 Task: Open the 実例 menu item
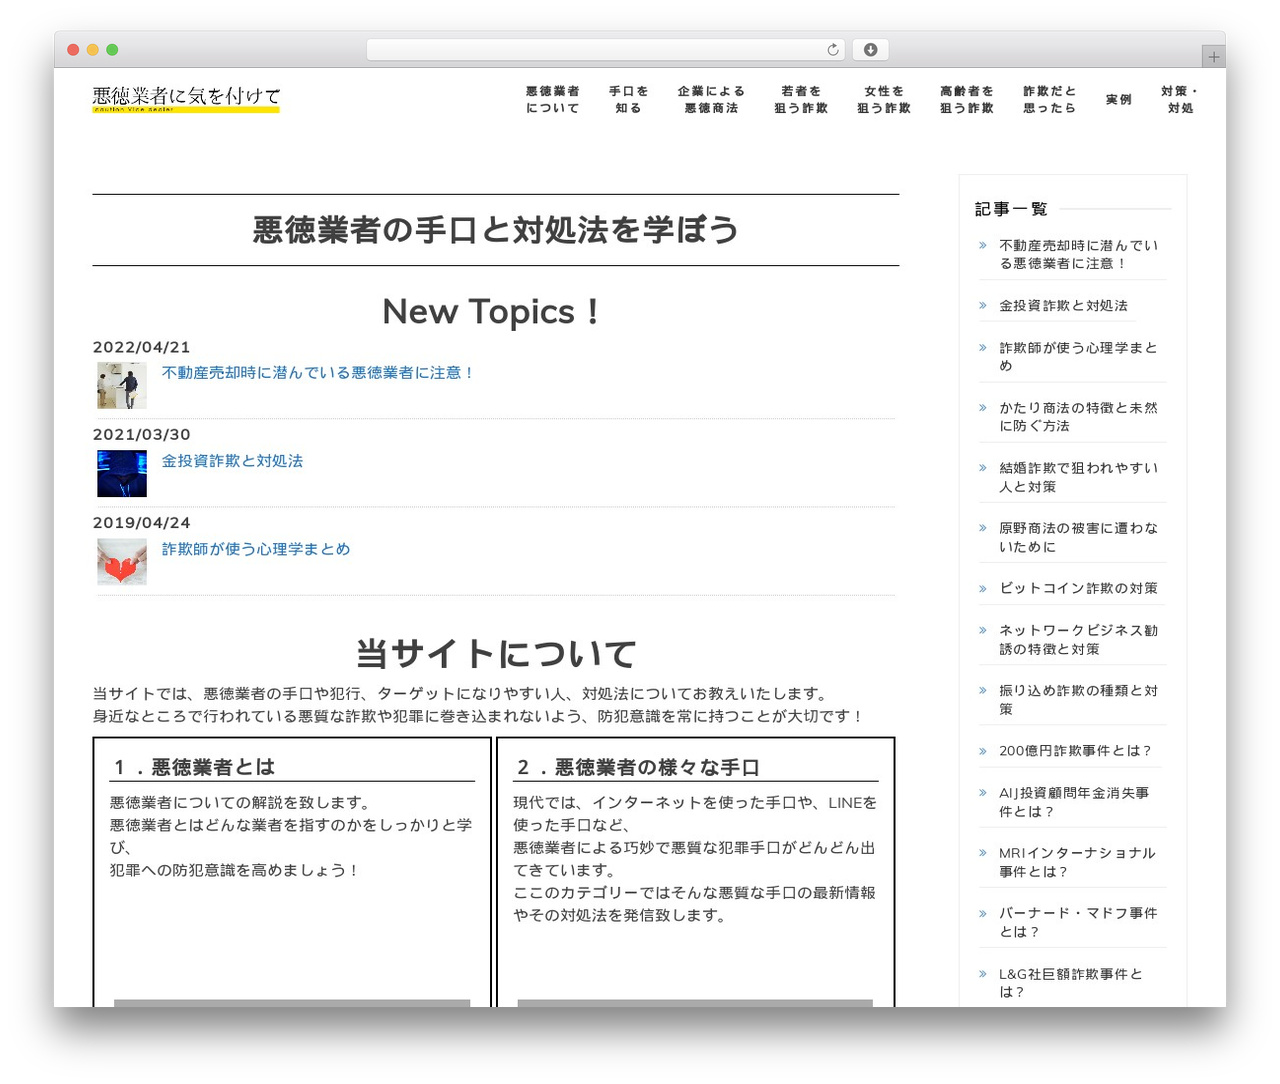click(x=1119, y=99)
